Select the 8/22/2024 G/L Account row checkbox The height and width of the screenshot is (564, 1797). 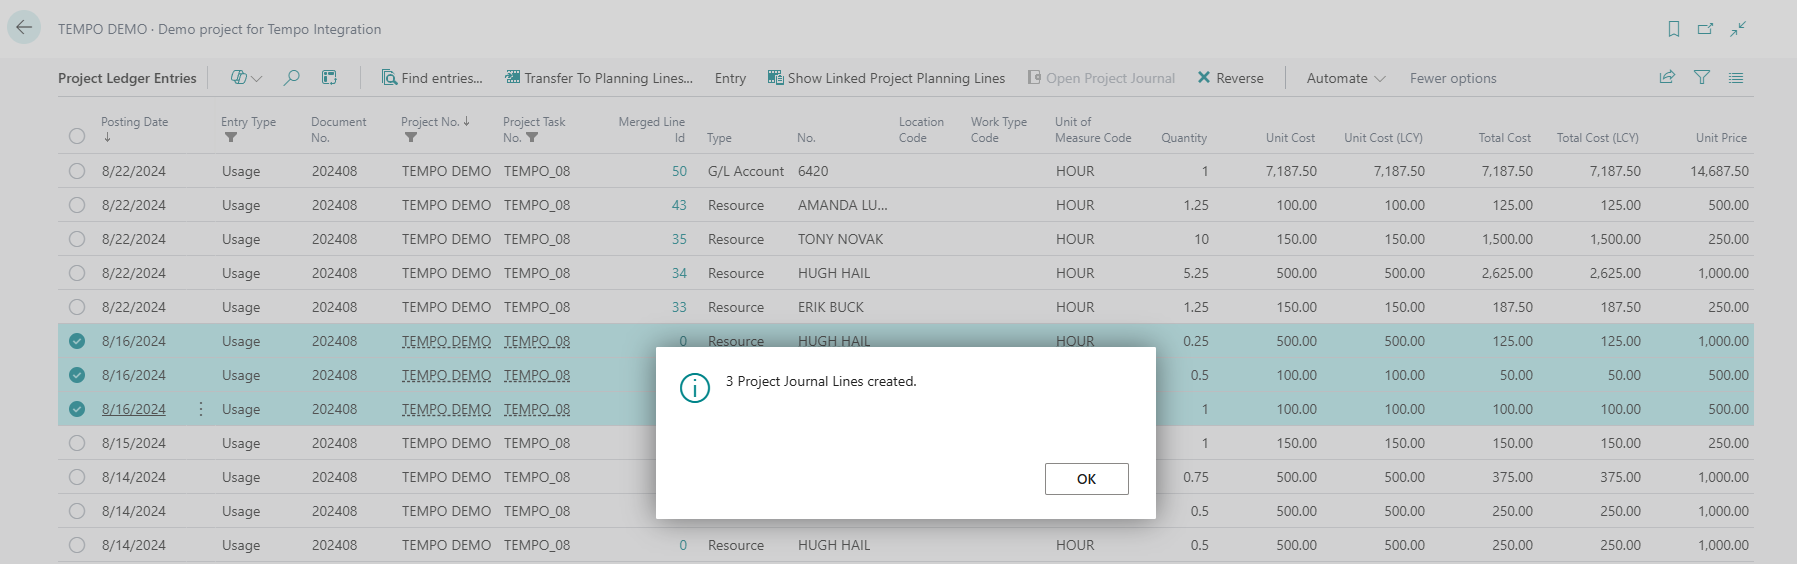[77, 171]
